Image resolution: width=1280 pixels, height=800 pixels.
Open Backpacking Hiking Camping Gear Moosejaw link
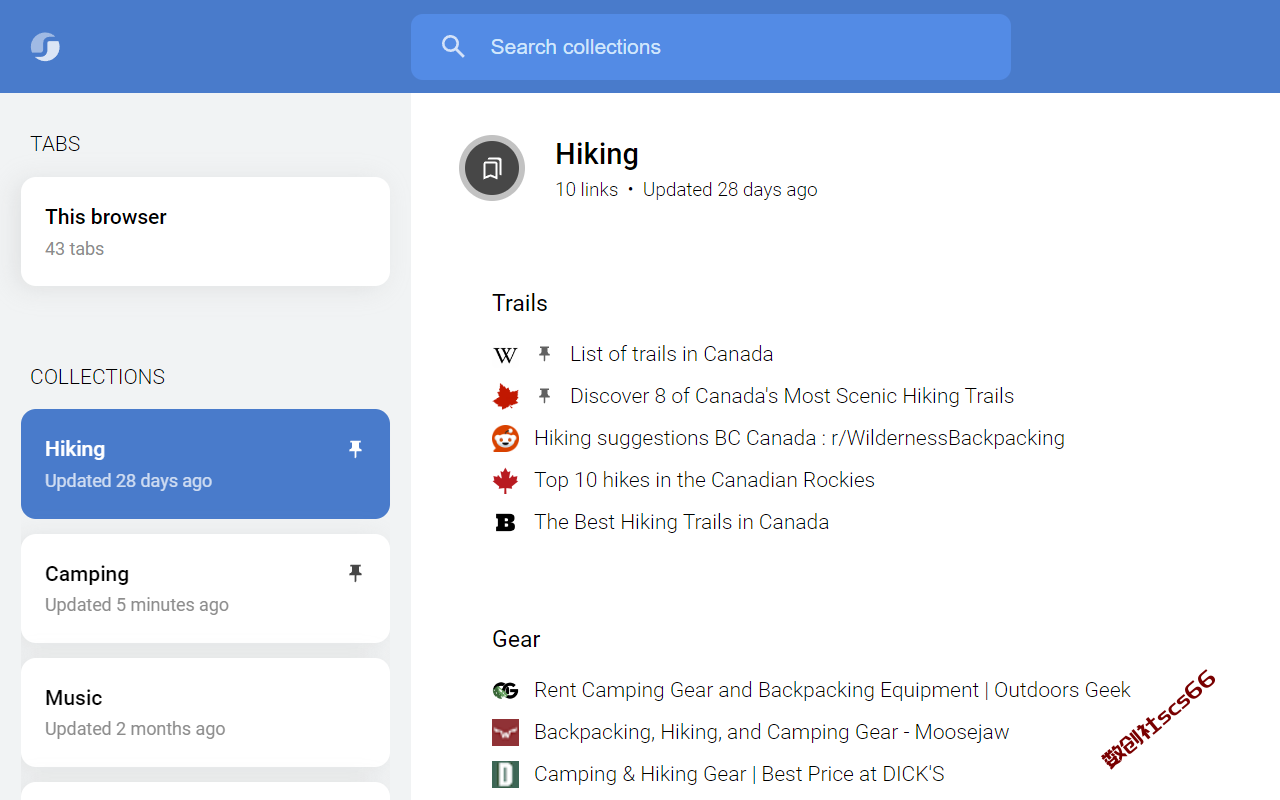click(771, 732)
